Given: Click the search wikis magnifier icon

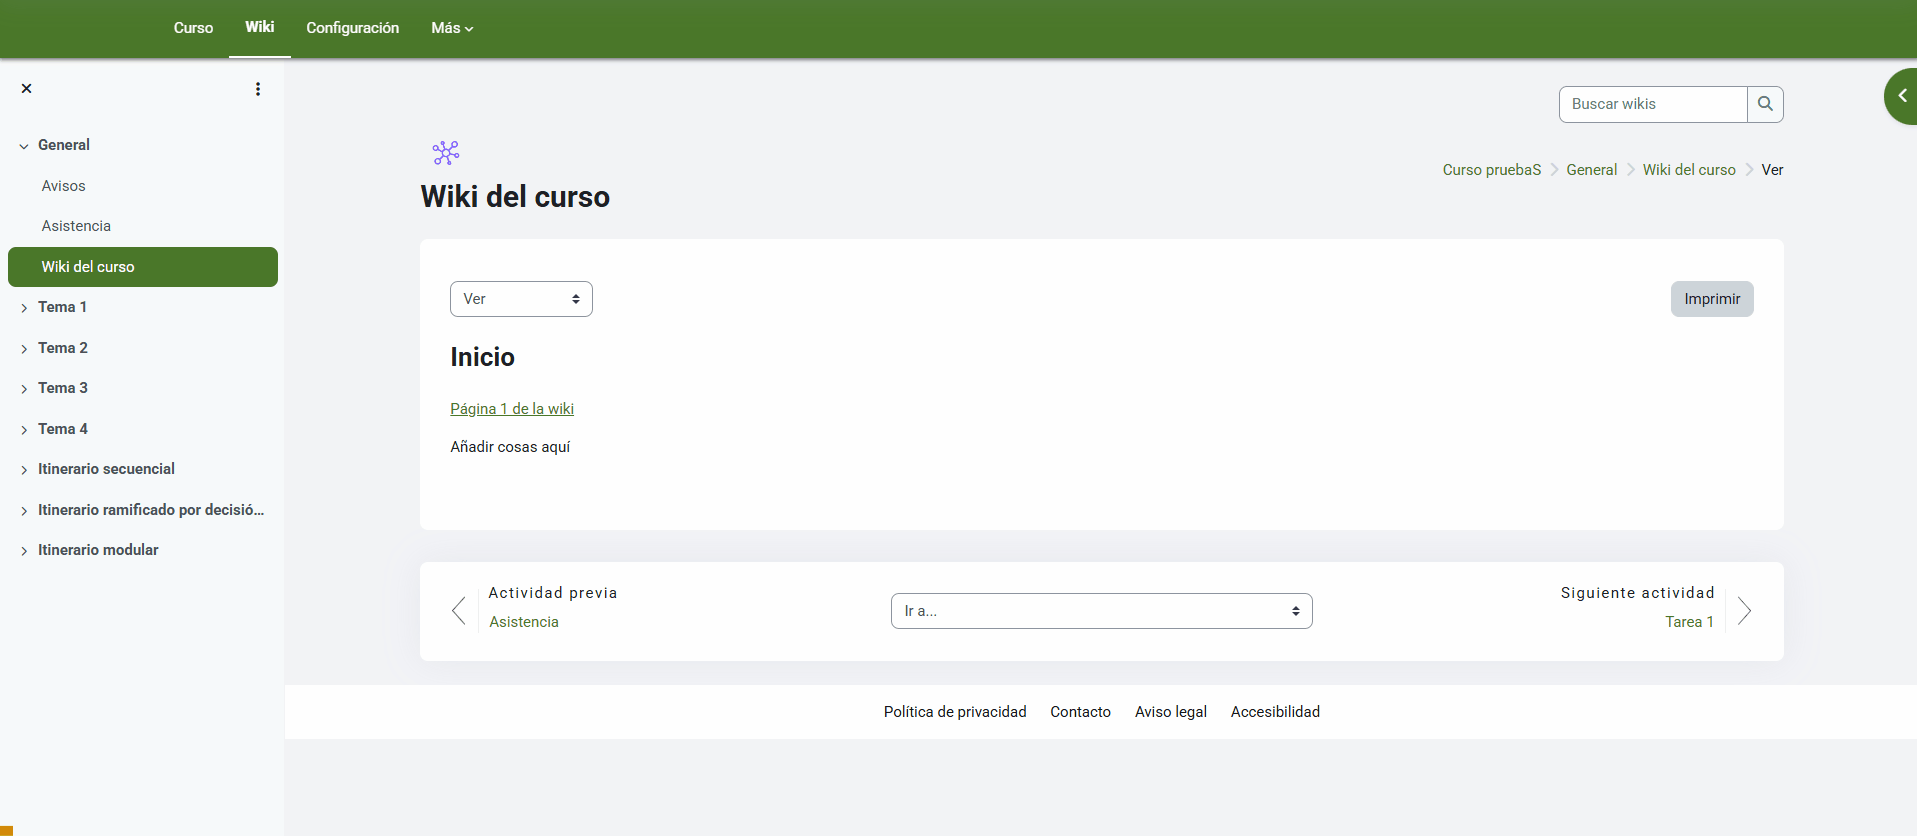Looking at the screenshot, I should [x=1765, y=104].
